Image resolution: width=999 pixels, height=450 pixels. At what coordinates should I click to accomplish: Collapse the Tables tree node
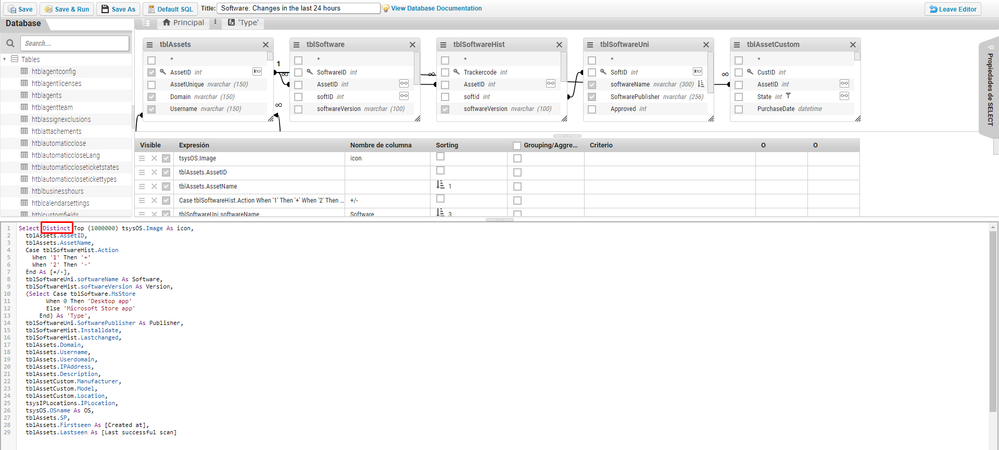point(6,59)
